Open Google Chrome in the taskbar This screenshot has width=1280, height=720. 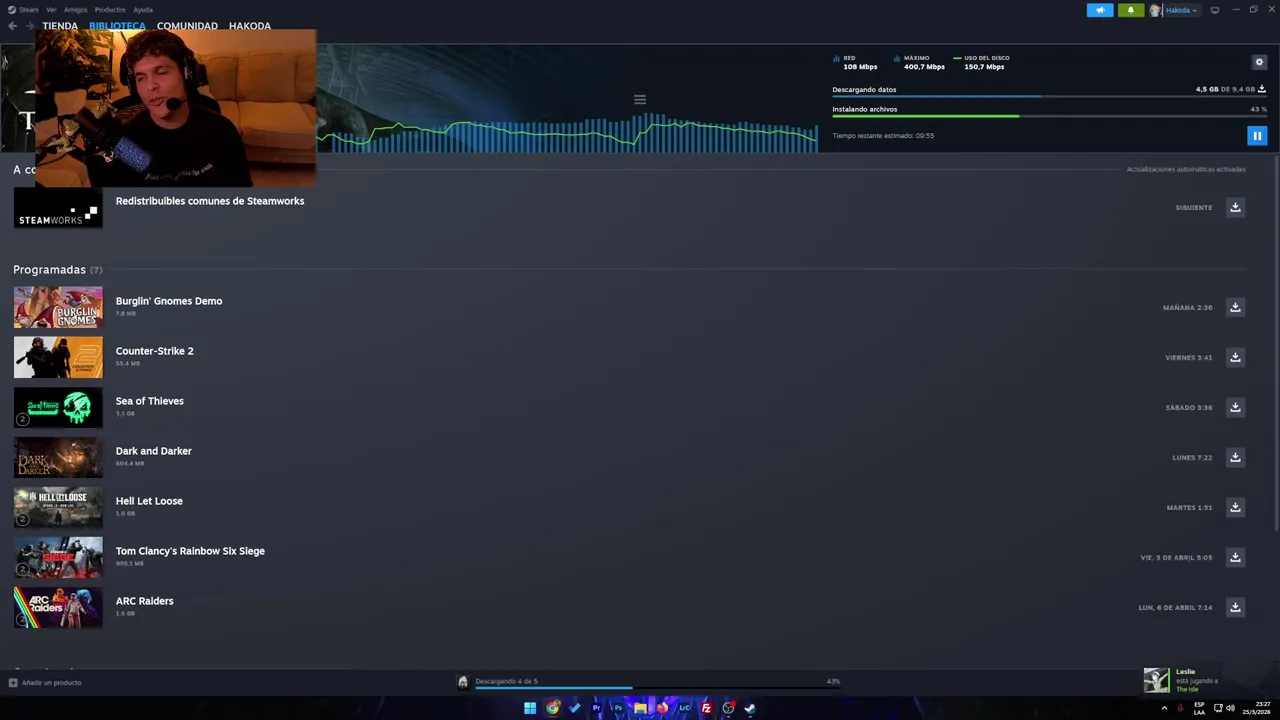(x=553, y=708)
